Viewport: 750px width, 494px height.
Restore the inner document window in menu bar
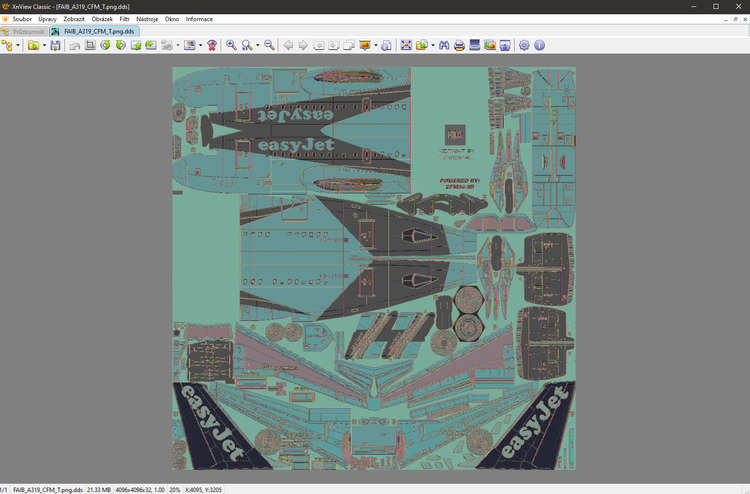(x=736, y=19)
